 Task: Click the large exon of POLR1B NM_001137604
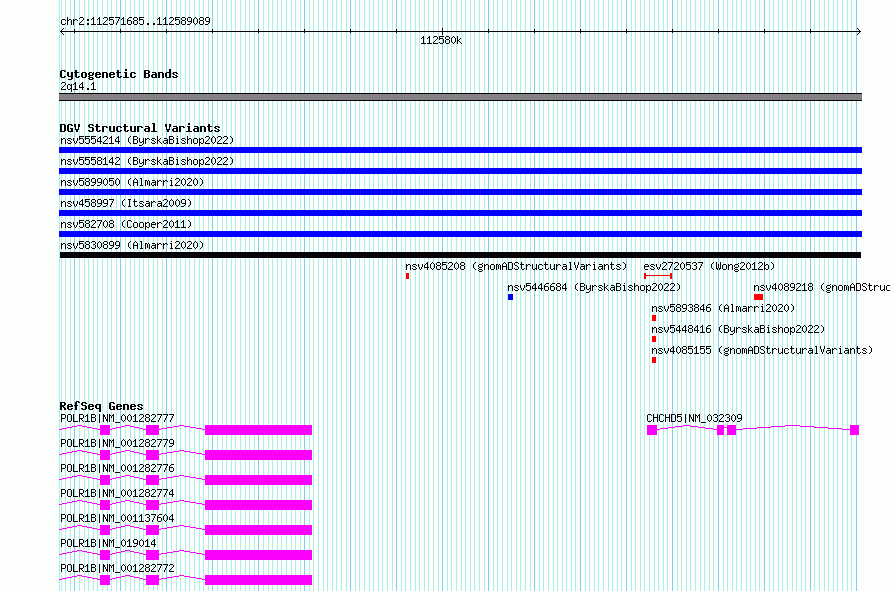click(258, 530)
